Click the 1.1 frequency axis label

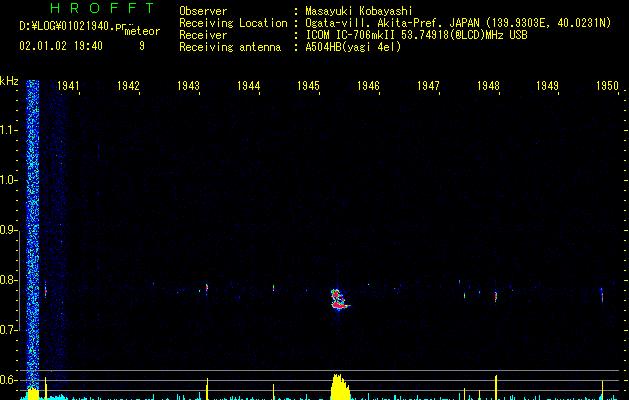9,130
